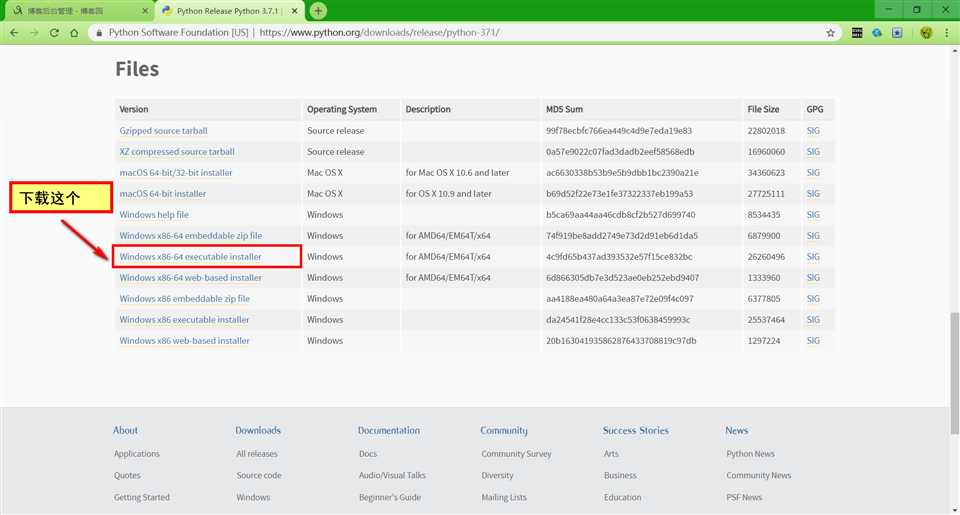The image size is (960, 515).
Task: Open SIG link for Windows help file
Action: 813,215
